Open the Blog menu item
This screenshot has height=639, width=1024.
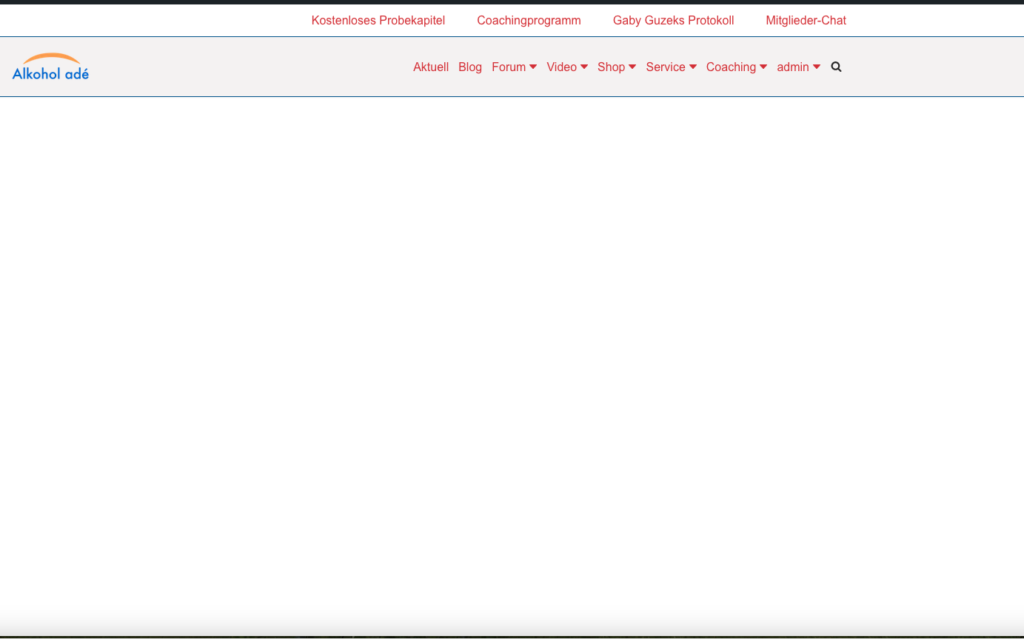tap(470, 67)
